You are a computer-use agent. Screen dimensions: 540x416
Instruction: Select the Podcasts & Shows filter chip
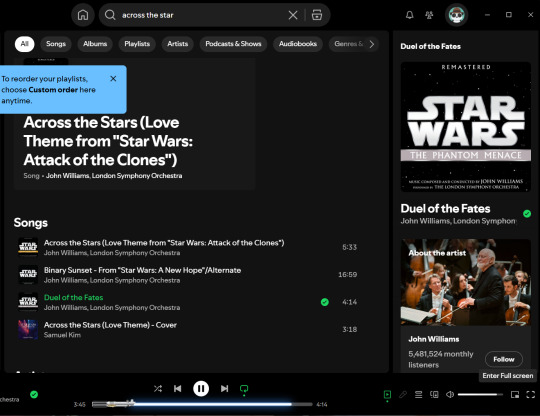233,44
